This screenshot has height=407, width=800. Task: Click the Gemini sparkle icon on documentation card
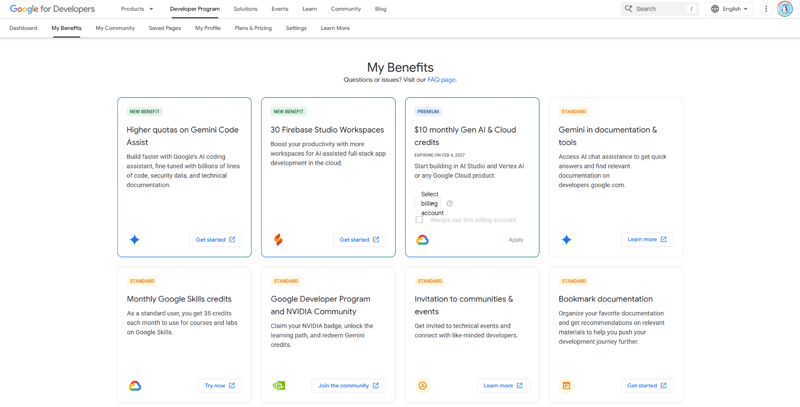(566, 240)
